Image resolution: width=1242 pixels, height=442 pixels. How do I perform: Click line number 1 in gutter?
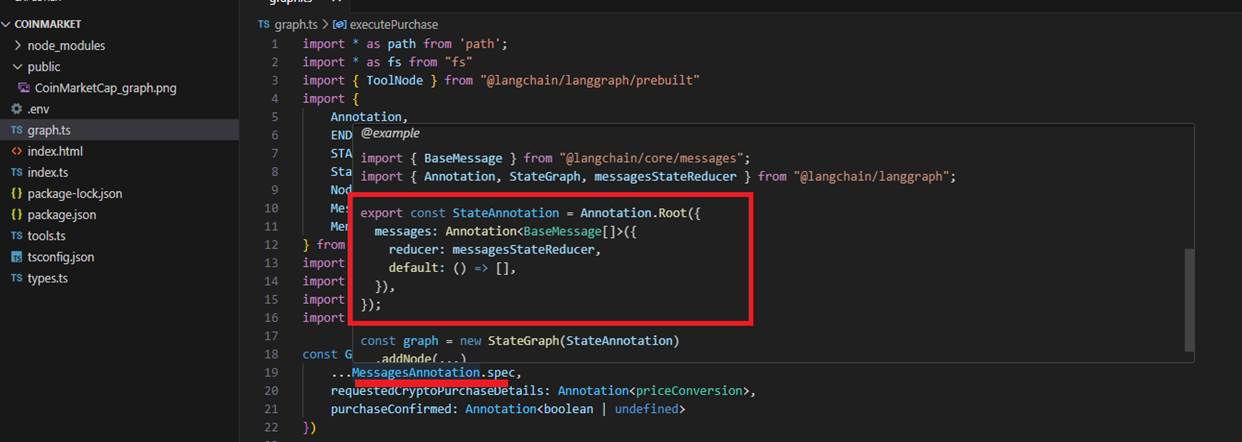274,44
